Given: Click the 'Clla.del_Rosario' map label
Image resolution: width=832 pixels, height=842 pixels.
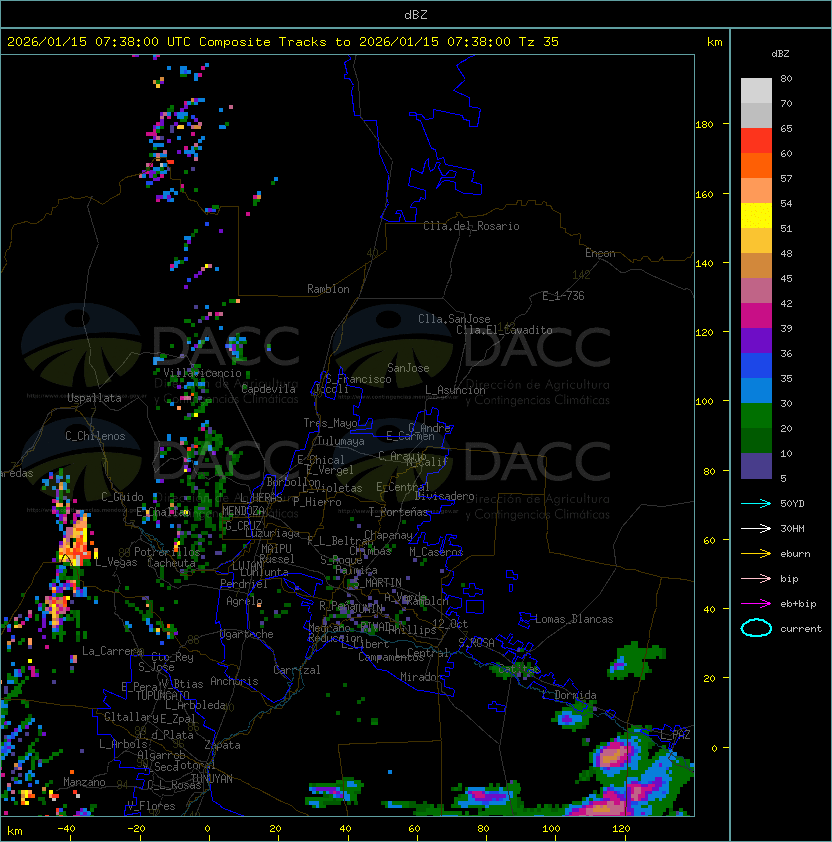Looking at the screenshot, I should pyautogui.click(x=471, y=226).
